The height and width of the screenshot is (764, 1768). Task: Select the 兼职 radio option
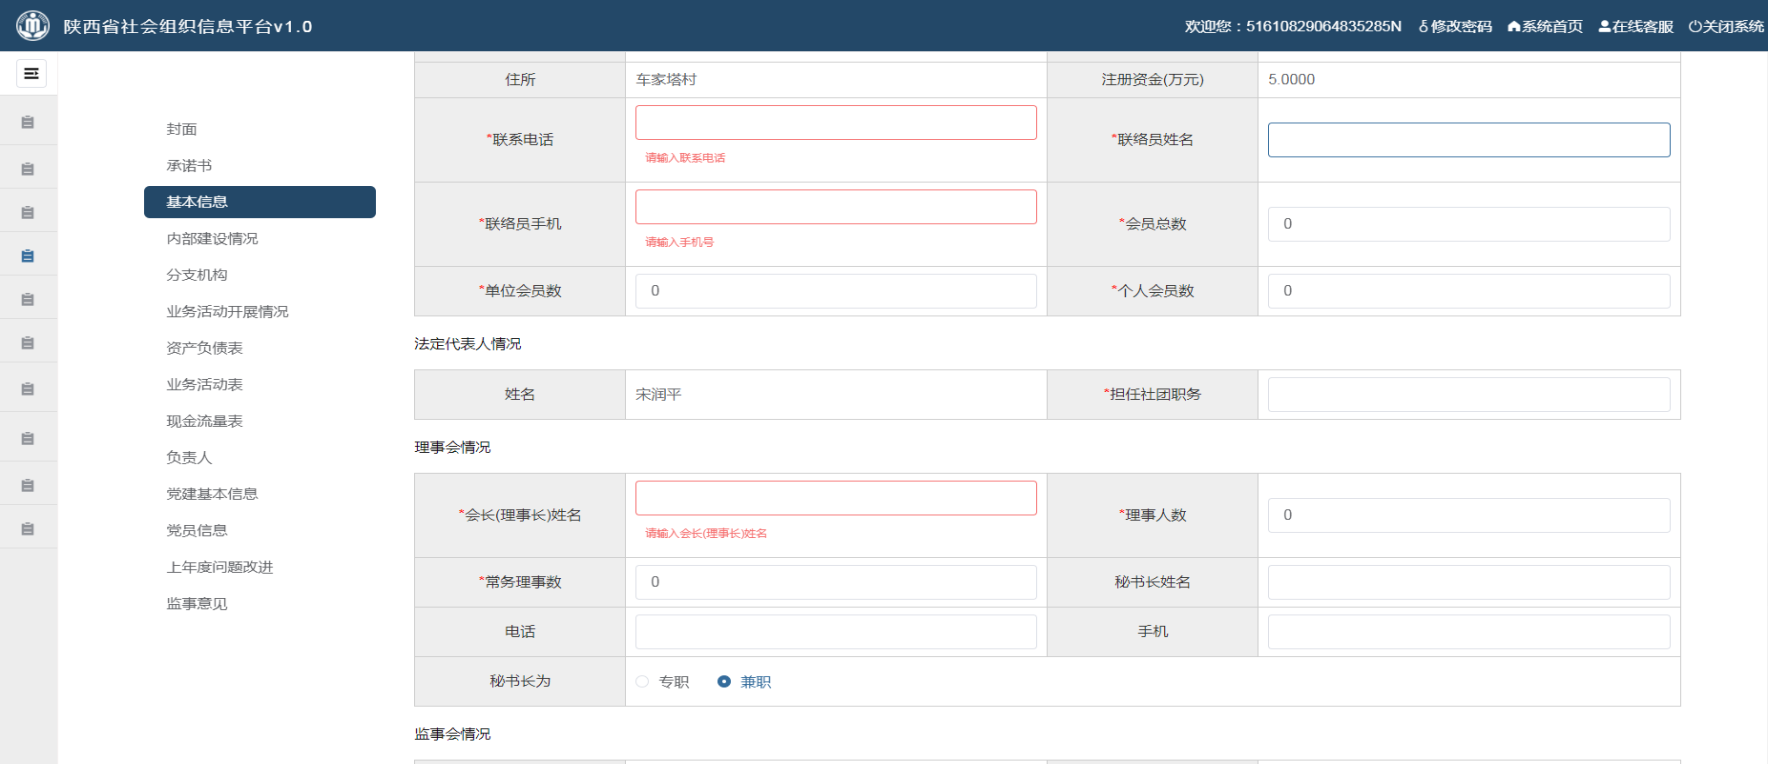click(724, 682)
